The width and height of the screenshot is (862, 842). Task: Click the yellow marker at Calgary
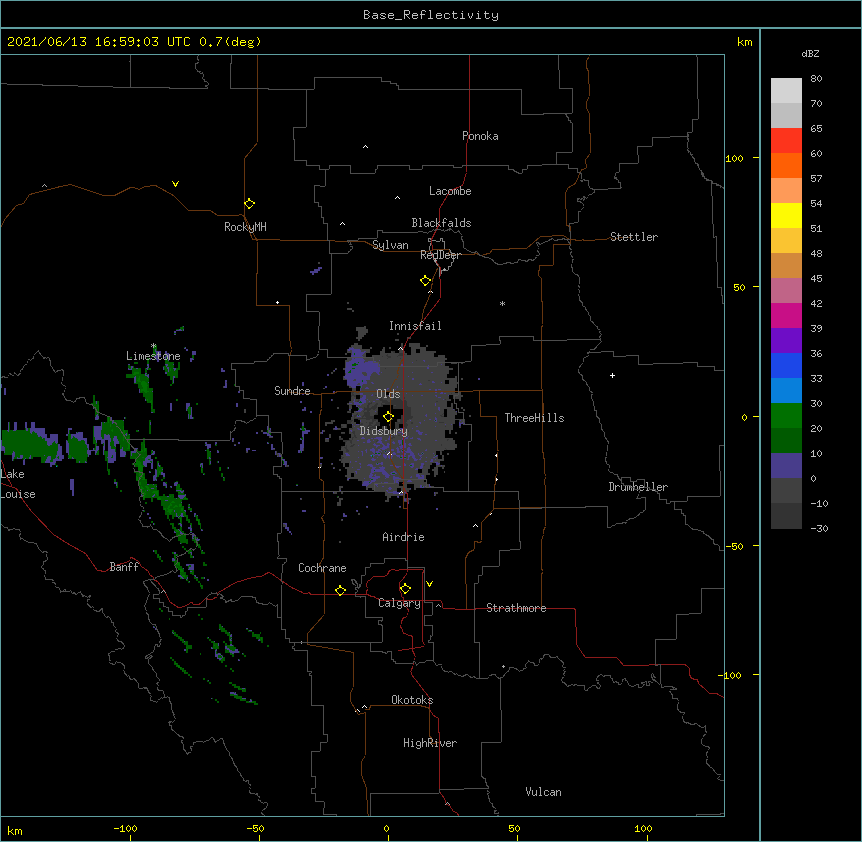(x=405, y=589)
